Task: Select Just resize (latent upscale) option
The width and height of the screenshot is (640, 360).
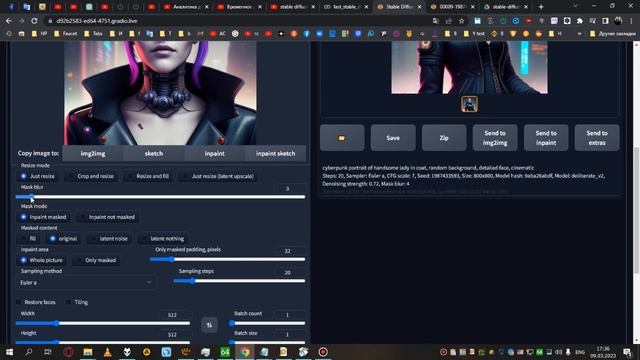Action: (218, 176)
